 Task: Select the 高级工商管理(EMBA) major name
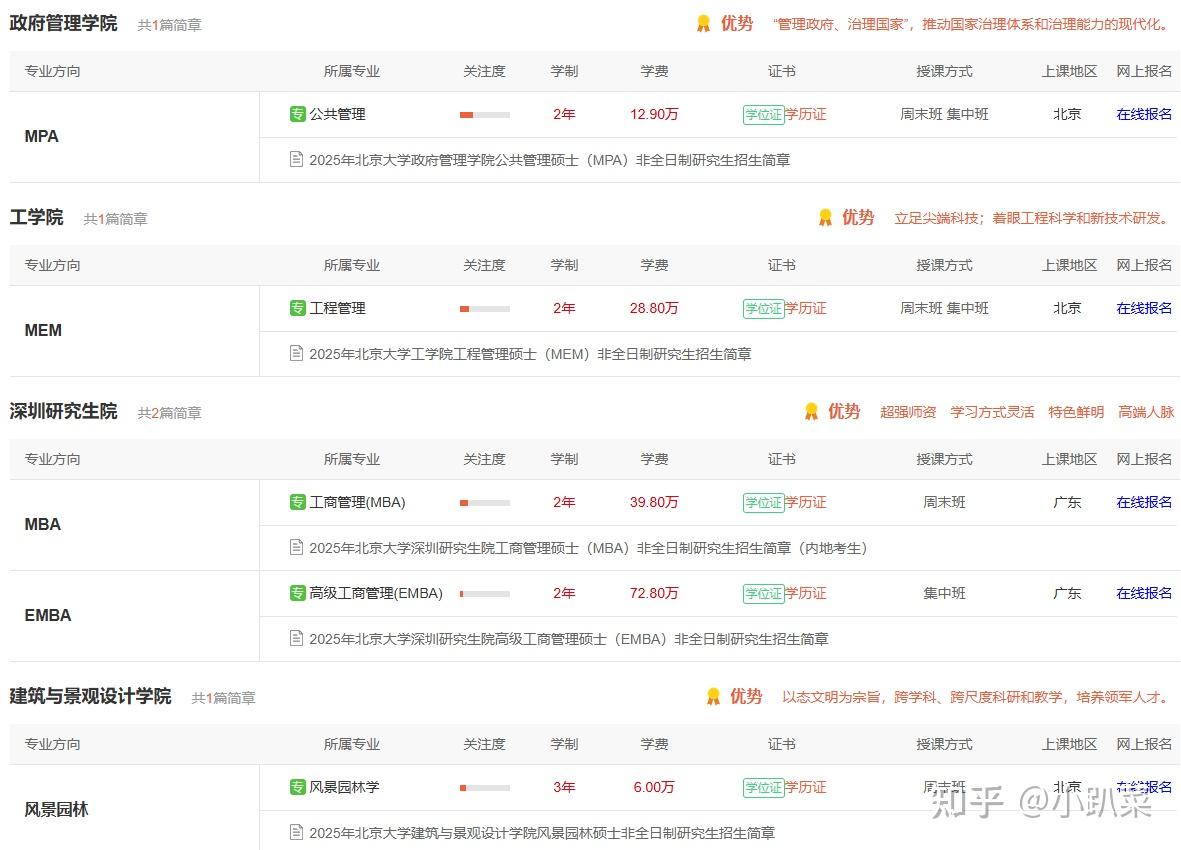coord(376,593)
